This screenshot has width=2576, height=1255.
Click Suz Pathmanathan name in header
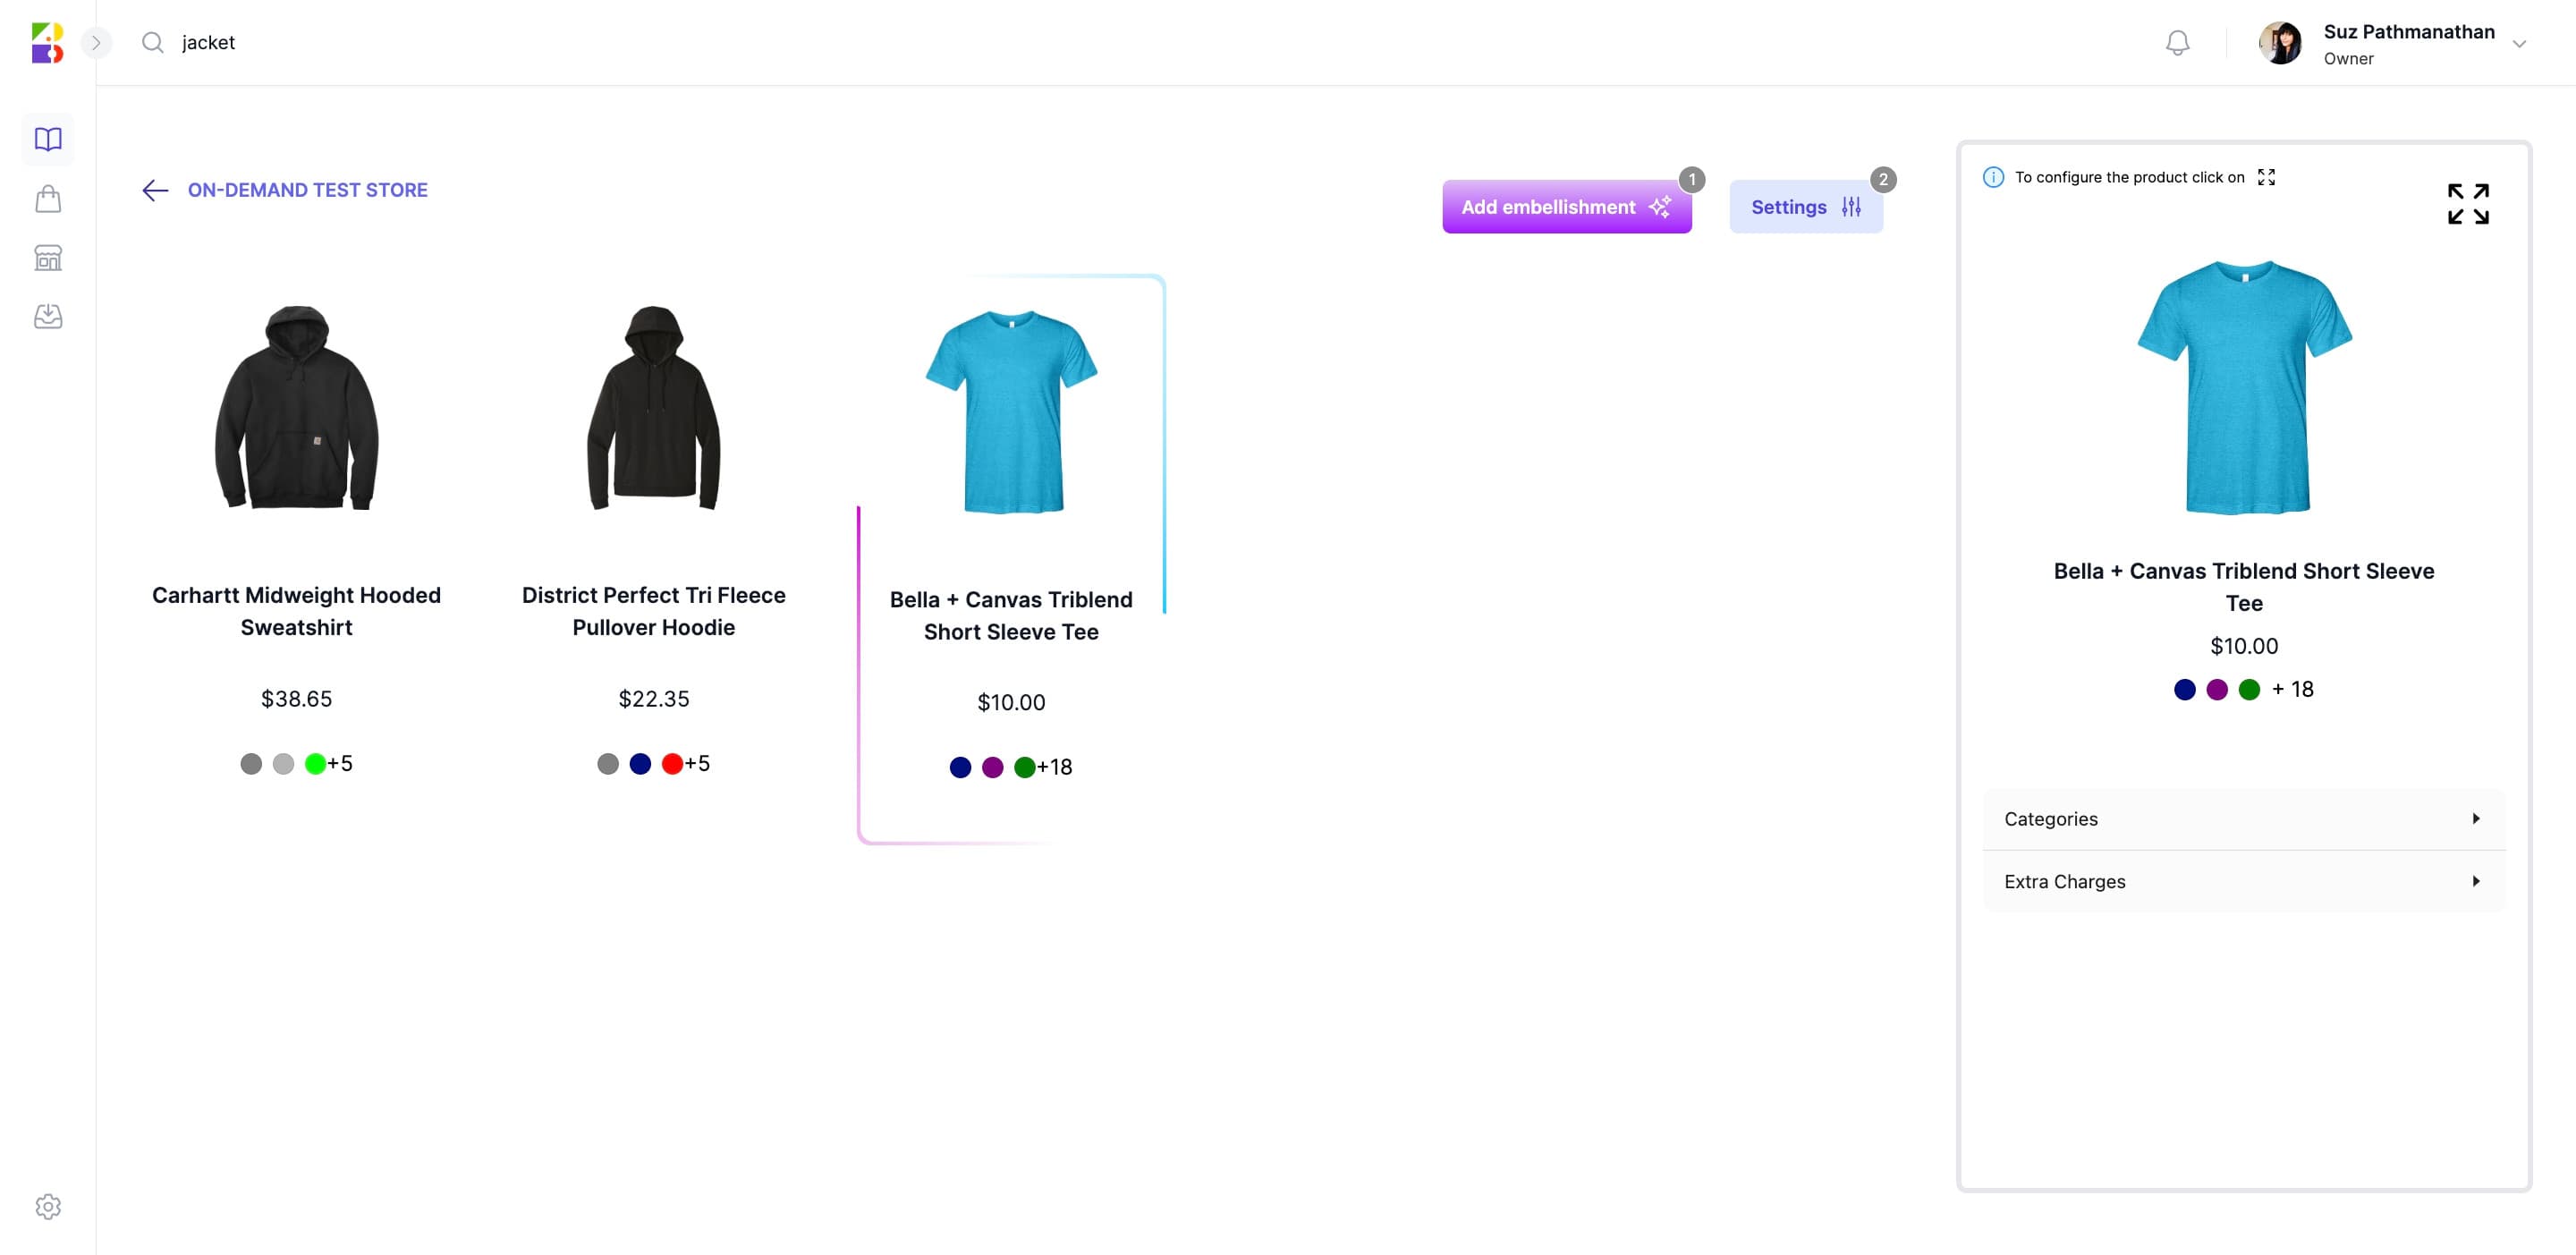coord(2409,32)
